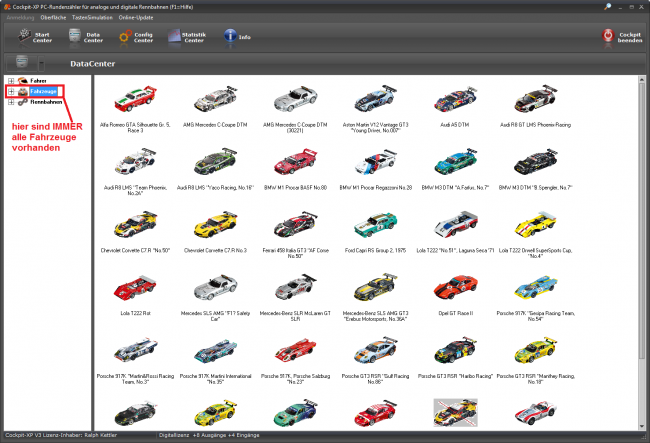Select Fahrer in the tree

[38, 81]
